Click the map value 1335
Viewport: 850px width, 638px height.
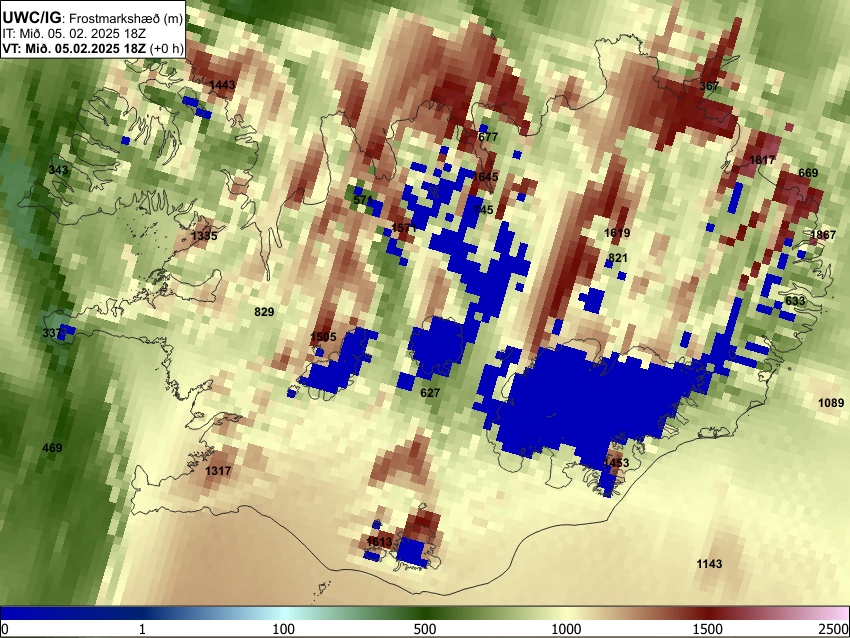pyautogui.click(x=204, y=235)
